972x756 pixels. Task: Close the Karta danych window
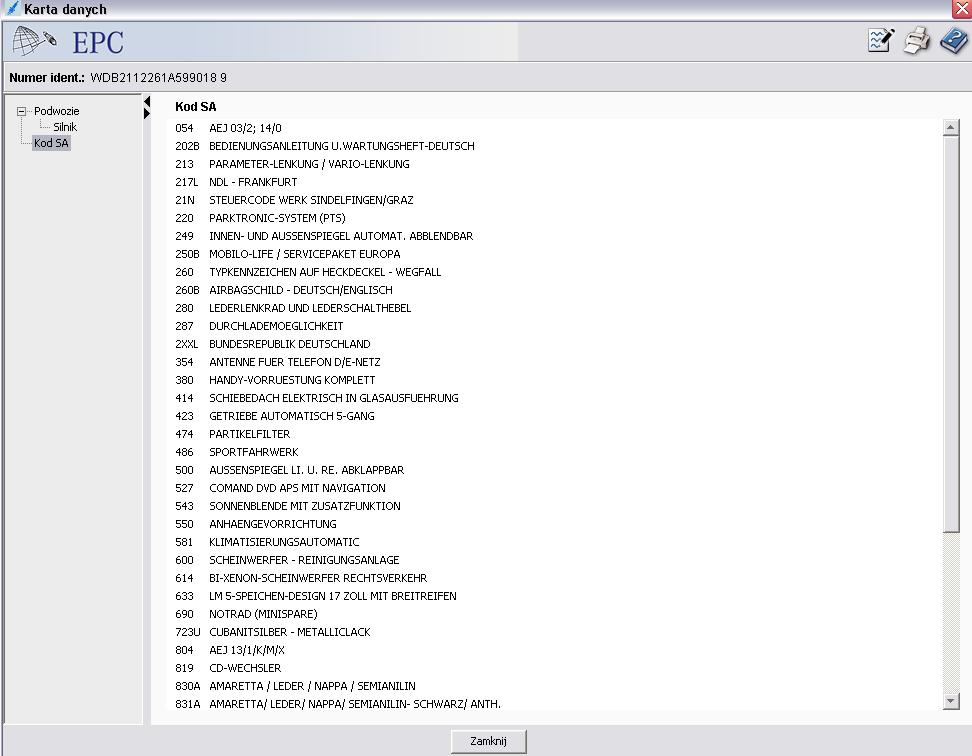[x=962, y=9]
